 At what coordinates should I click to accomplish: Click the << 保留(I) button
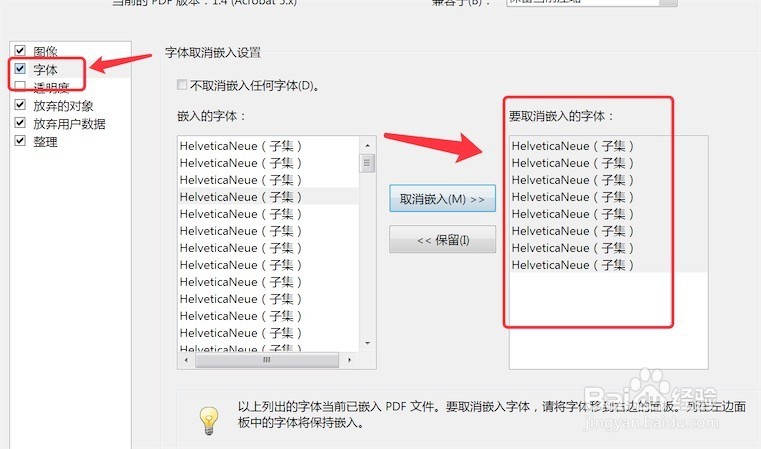tap(442, 239)
